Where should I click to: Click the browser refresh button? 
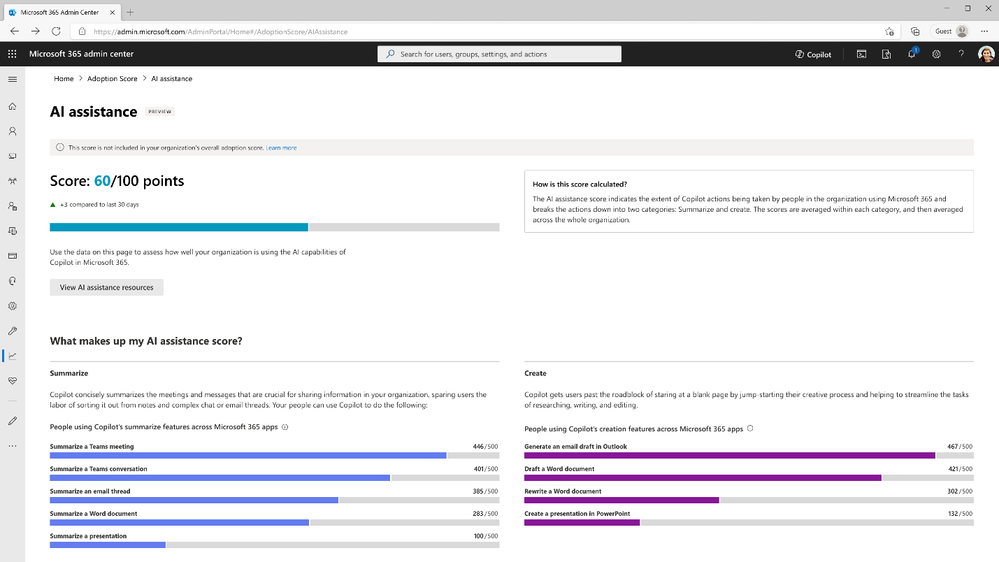tap(56, 31)
